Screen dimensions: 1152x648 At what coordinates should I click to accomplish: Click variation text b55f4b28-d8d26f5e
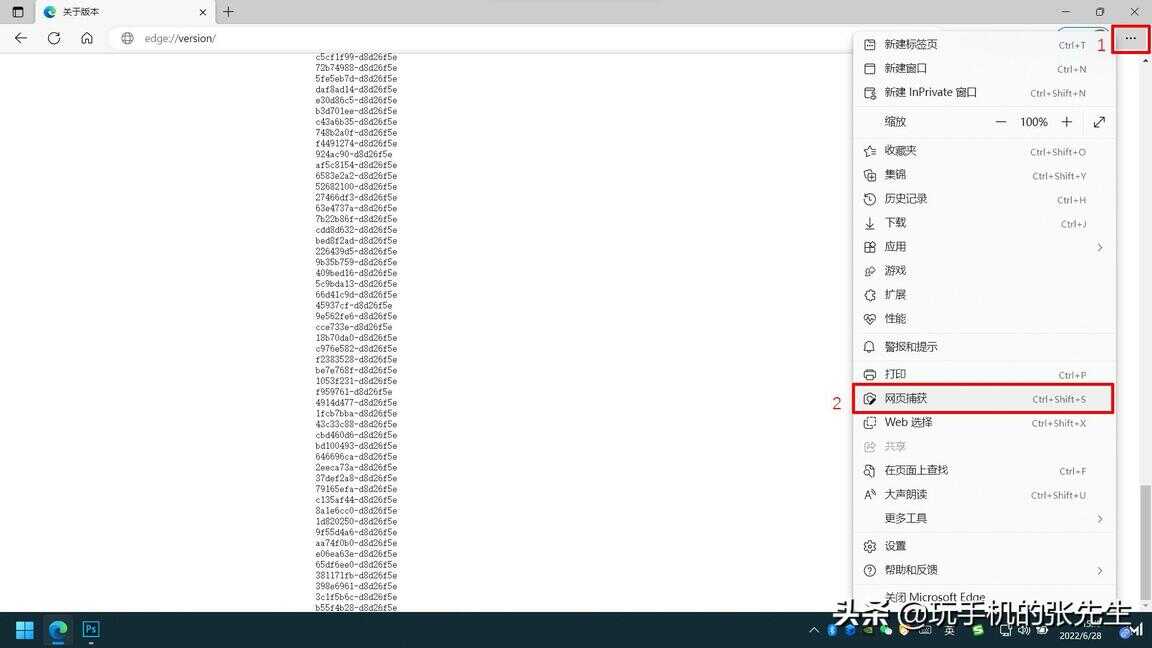(356, 608)
